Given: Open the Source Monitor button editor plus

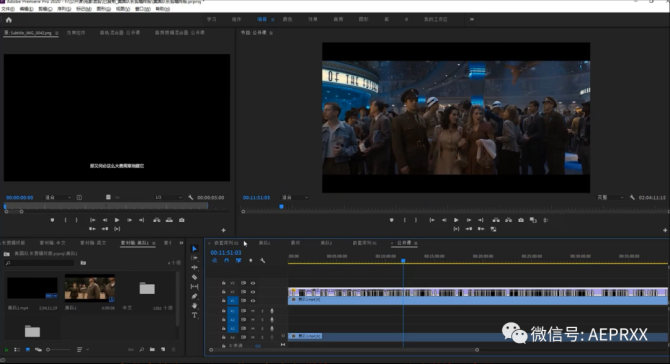Looking at the screenshot, I should [223, 230].
